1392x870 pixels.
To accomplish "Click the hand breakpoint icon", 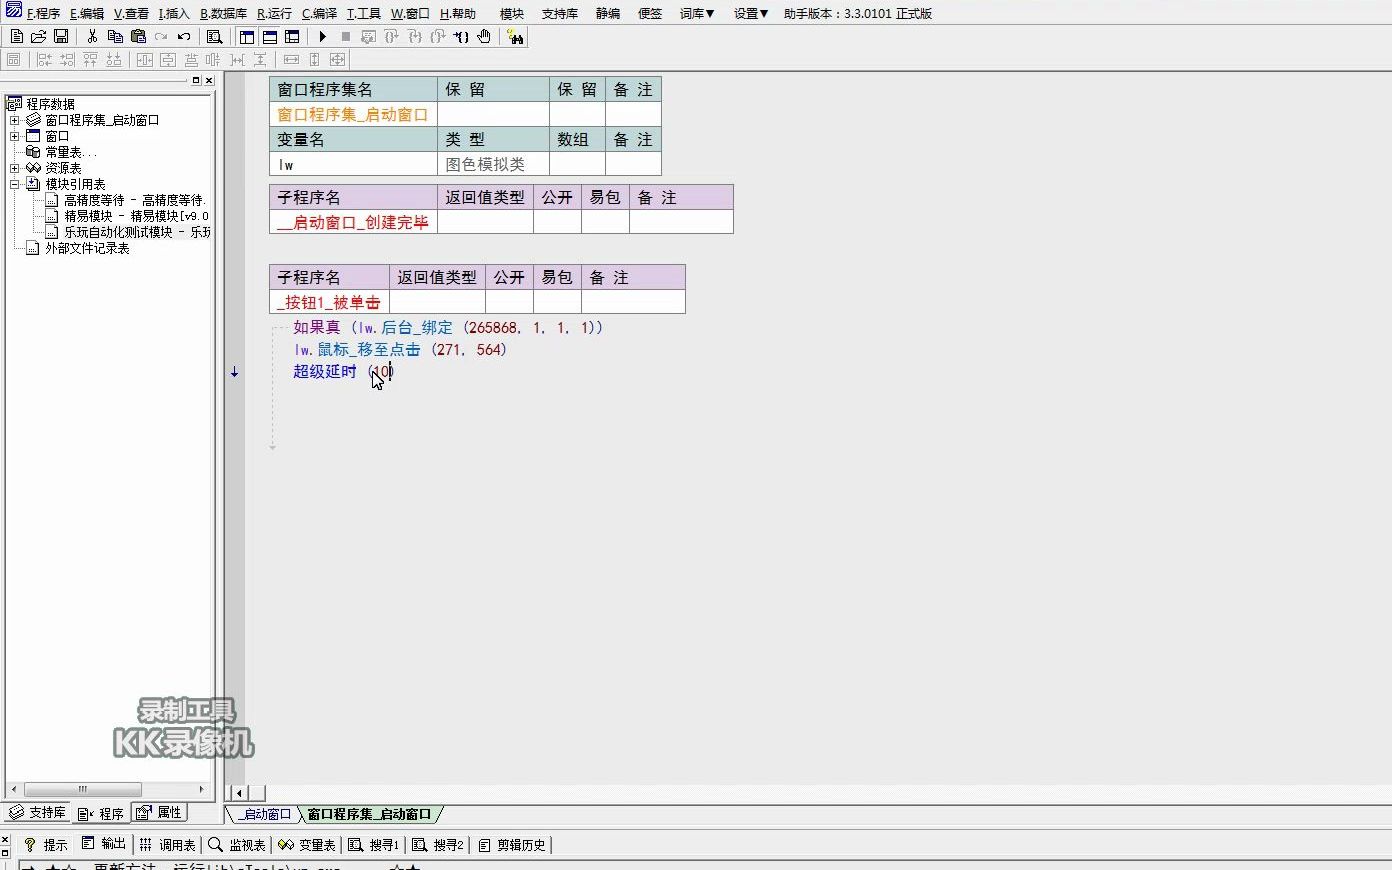I will (484, 37).
